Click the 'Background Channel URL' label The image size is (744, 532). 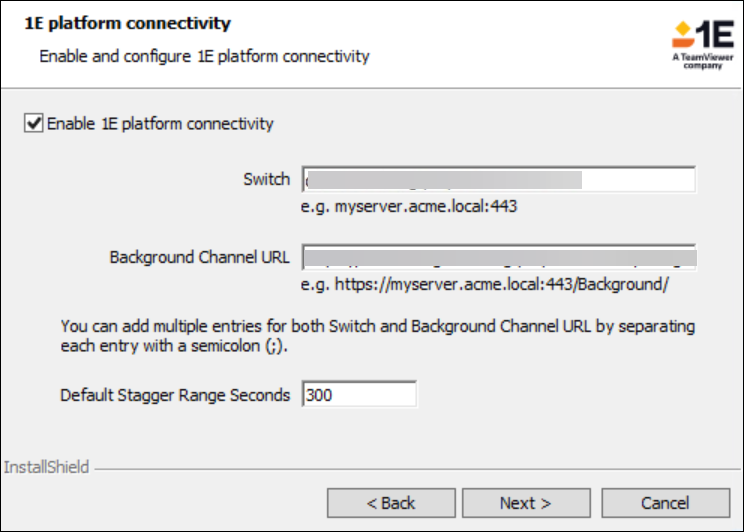pyautogui.click(x=200, y=257)
